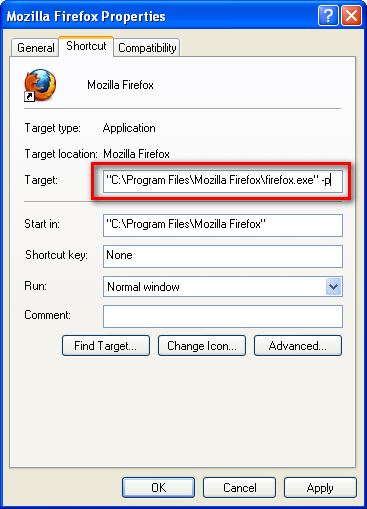This screenshot has width=367, height=509.
Task: Click the empty Comment field
Action: pos(223,316)
